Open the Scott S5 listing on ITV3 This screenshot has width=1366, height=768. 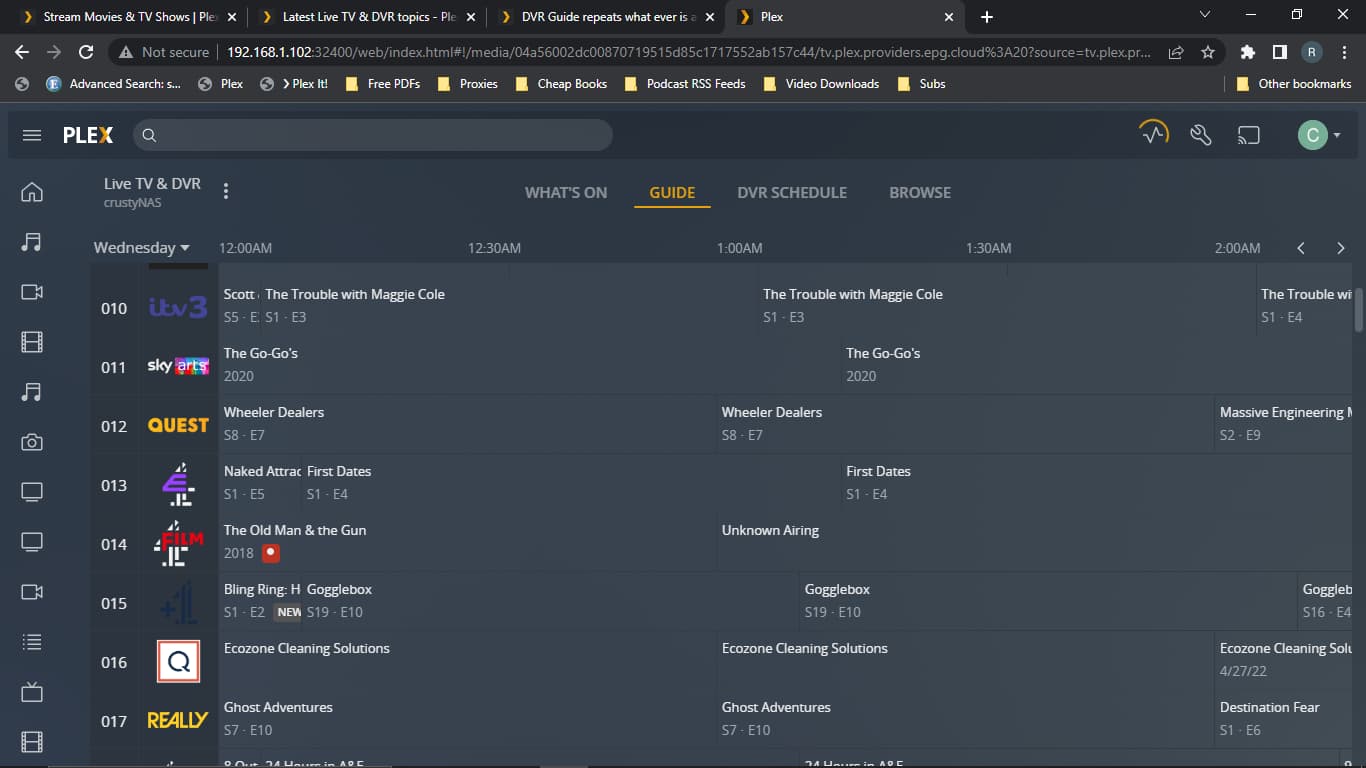point(239,307)
